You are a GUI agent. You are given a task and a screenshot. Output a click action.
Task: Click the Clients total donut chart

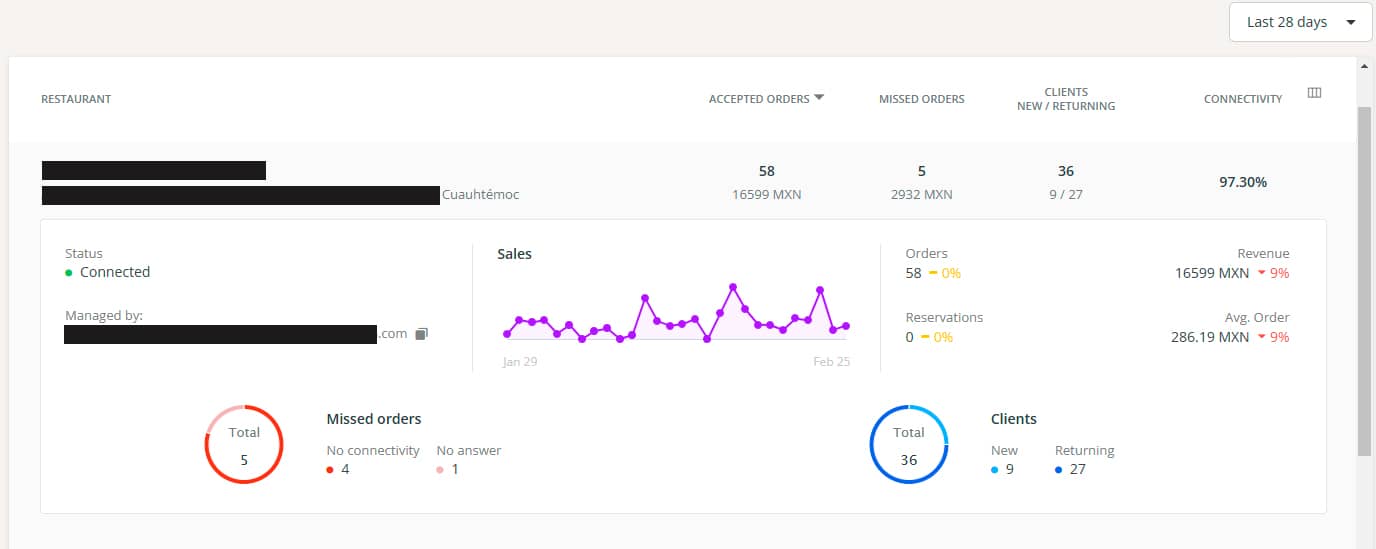pyautogui.click(x=908, y=445)
